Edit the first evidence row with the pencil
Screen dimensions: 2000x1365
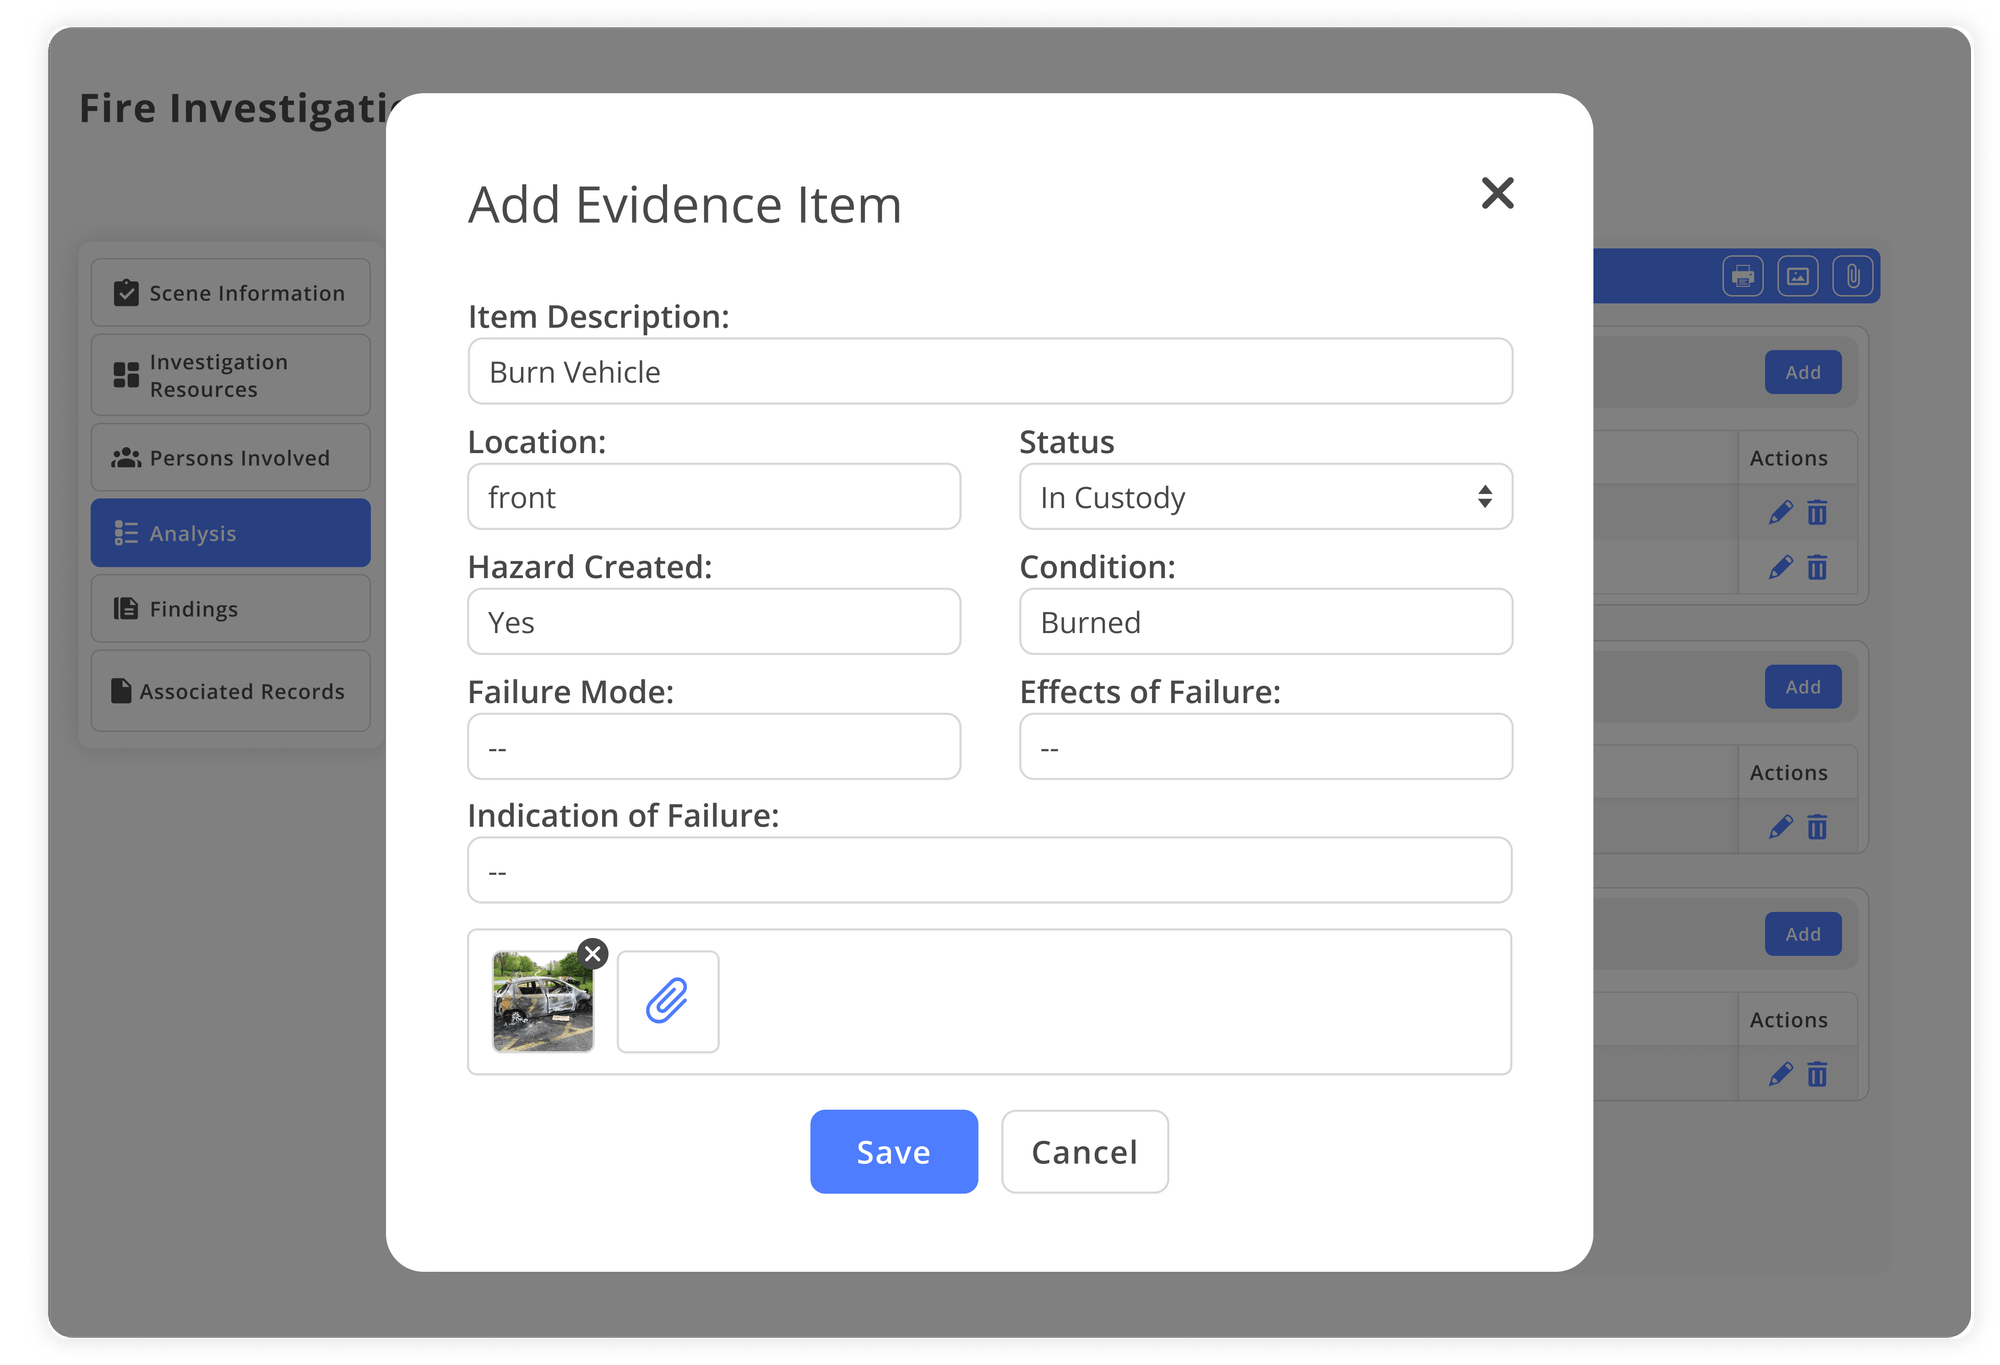coord(1779,513)
